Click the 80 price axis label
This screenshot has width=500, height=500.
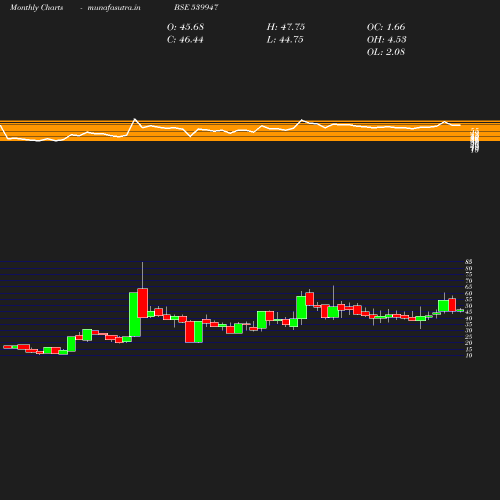469,268
